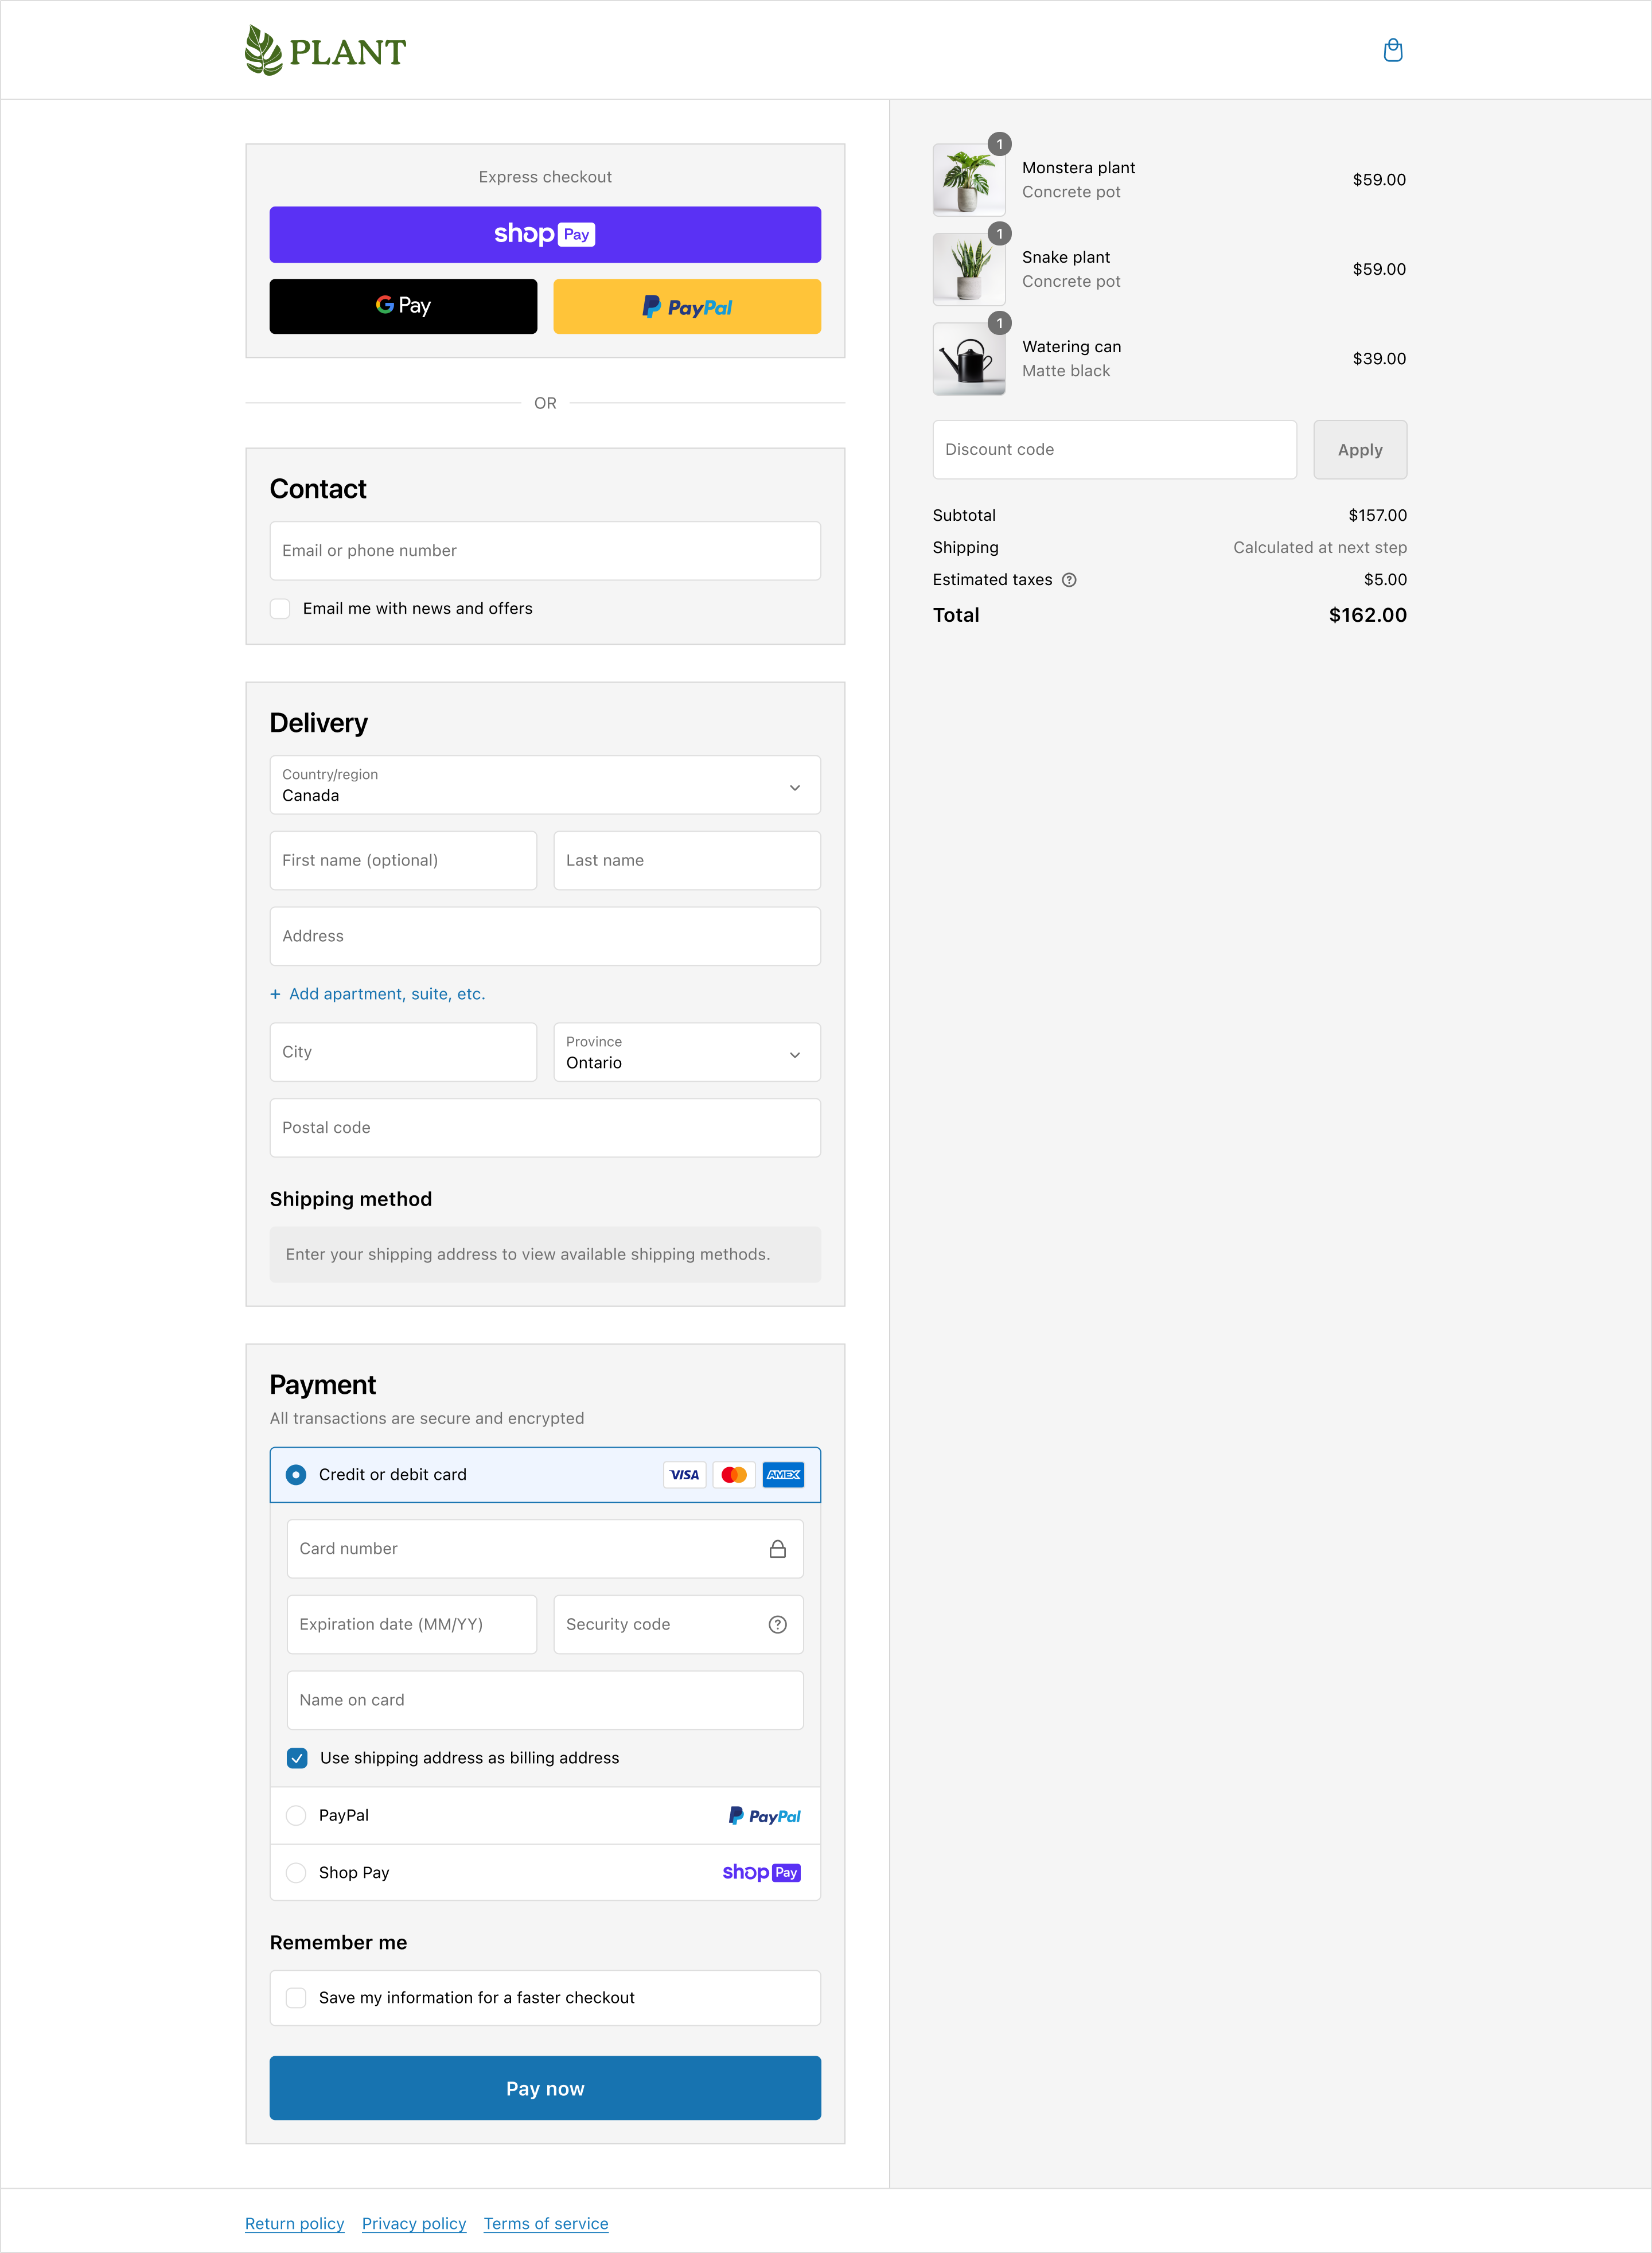Click the PayPal logo in payment options

[x=764, y=1816]
